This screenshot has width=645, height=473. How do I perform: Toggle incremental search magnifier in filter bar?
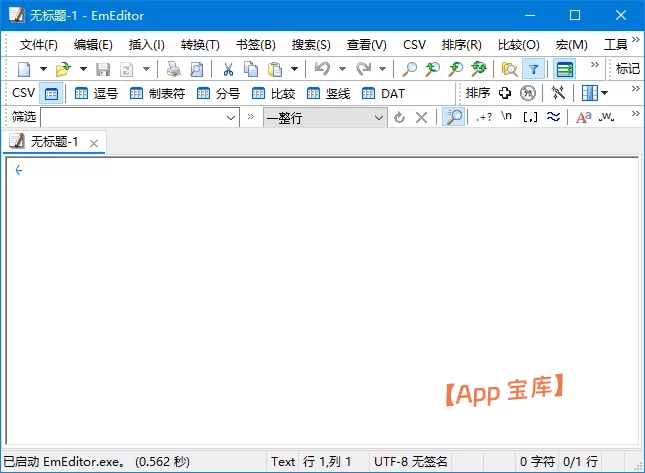click(453, 117)
